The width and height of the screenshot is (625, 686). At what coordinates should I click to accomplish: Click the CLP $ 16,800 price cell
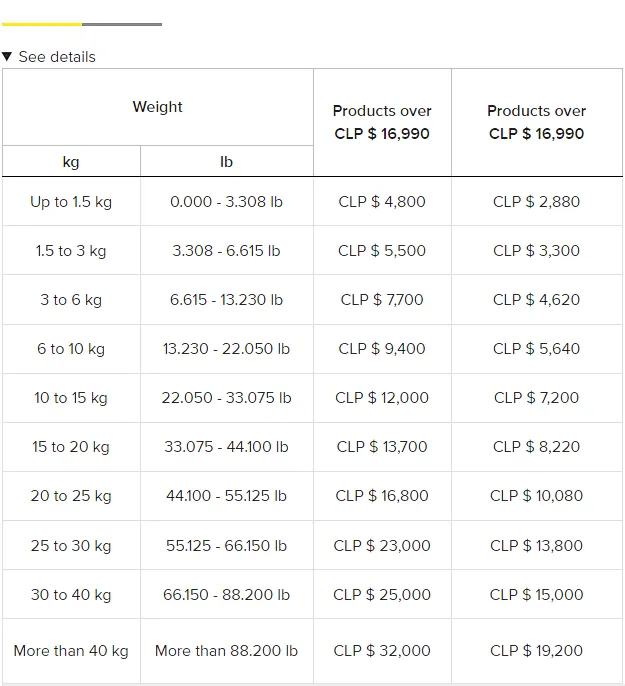click(382, 496)
